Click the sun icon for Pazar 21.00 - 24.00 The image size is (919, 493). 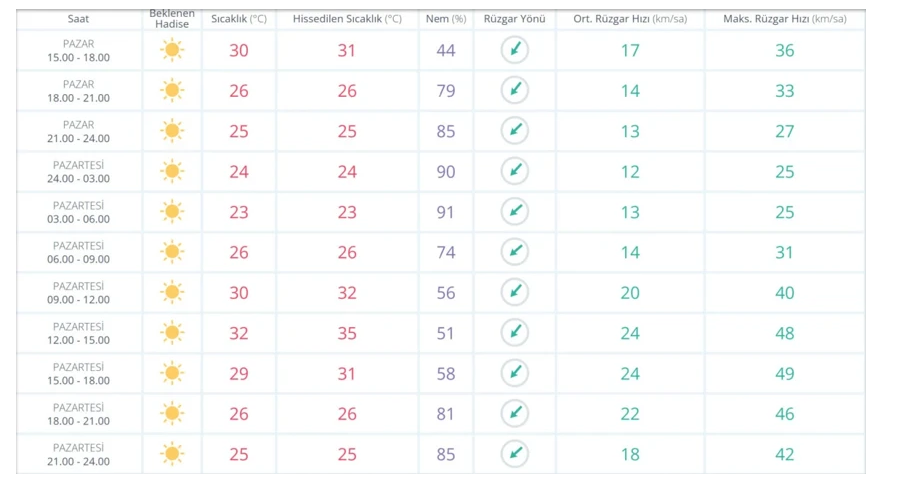(x=172, y=131)
